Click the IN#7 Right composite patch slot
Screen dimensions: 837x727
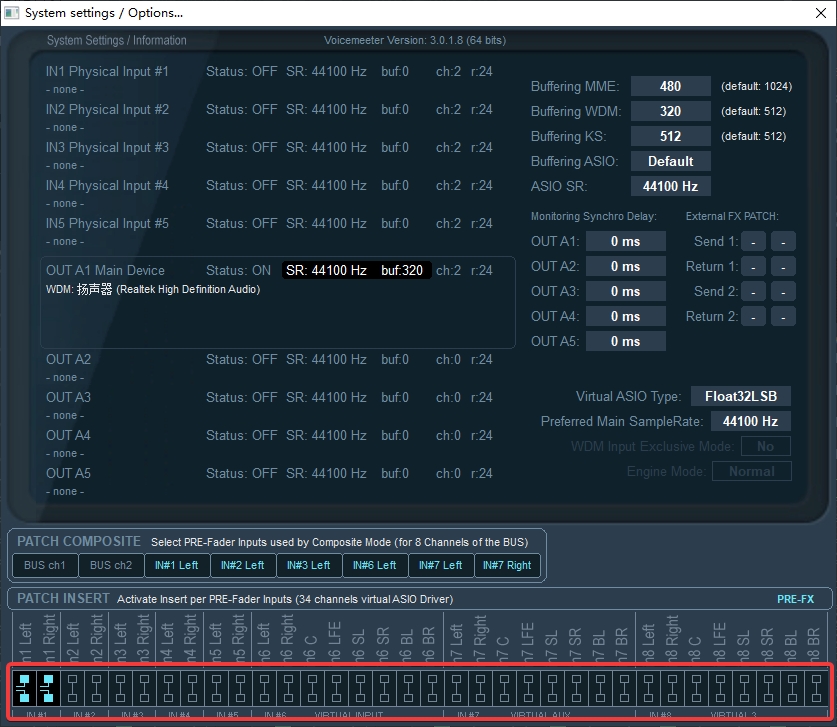507,565
